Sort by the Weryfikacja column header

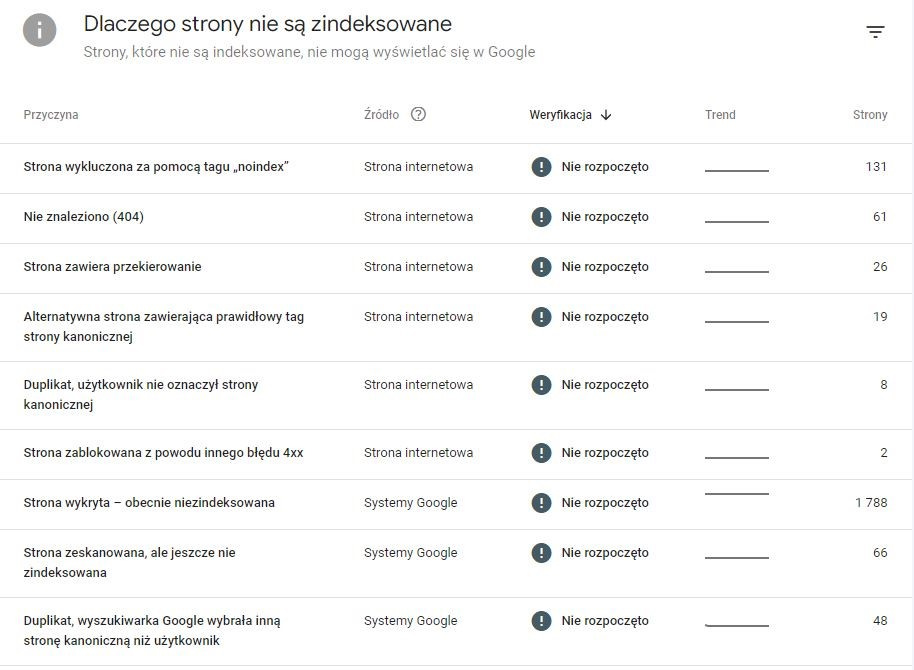click(560, 115)
